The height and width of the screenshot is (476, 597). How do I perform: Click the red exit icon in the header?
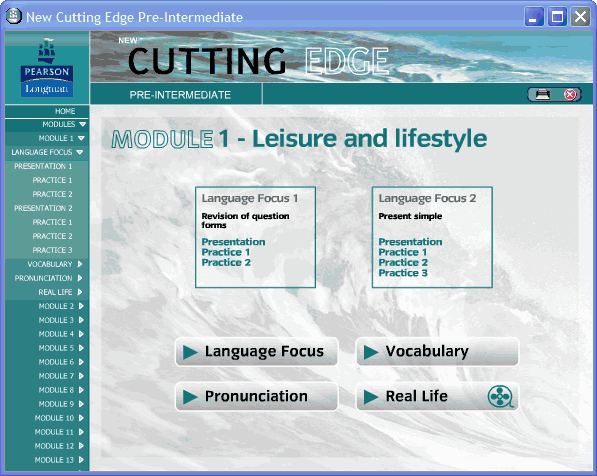click(x=570, y=94)
